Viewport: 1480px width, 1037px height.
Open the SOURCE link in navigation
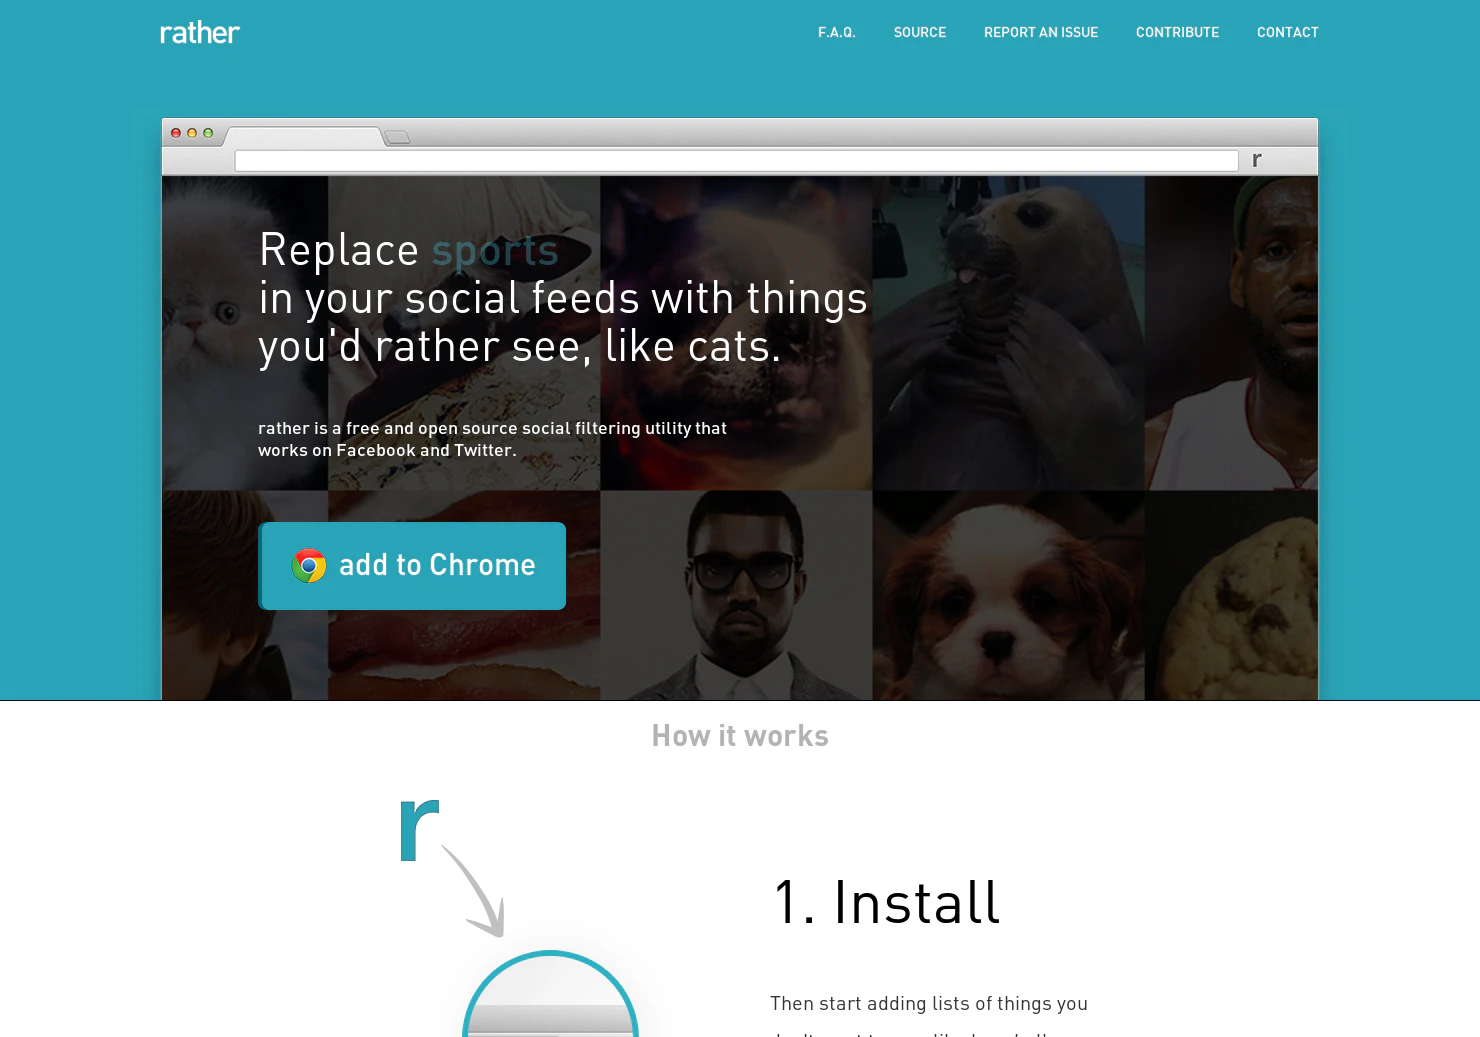pyautogui.click(x=920, y=33)
